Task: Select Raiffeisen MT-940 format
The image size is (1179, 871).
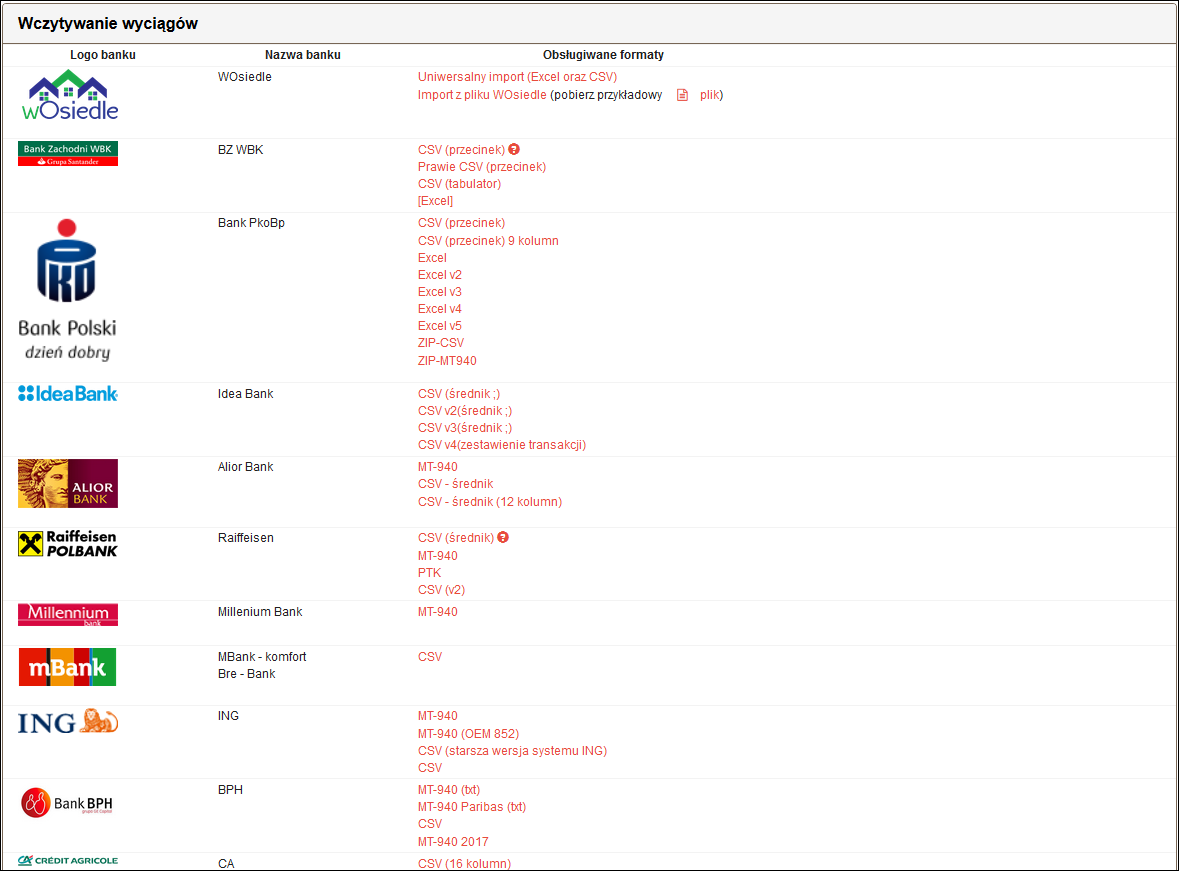Action: 438,556
